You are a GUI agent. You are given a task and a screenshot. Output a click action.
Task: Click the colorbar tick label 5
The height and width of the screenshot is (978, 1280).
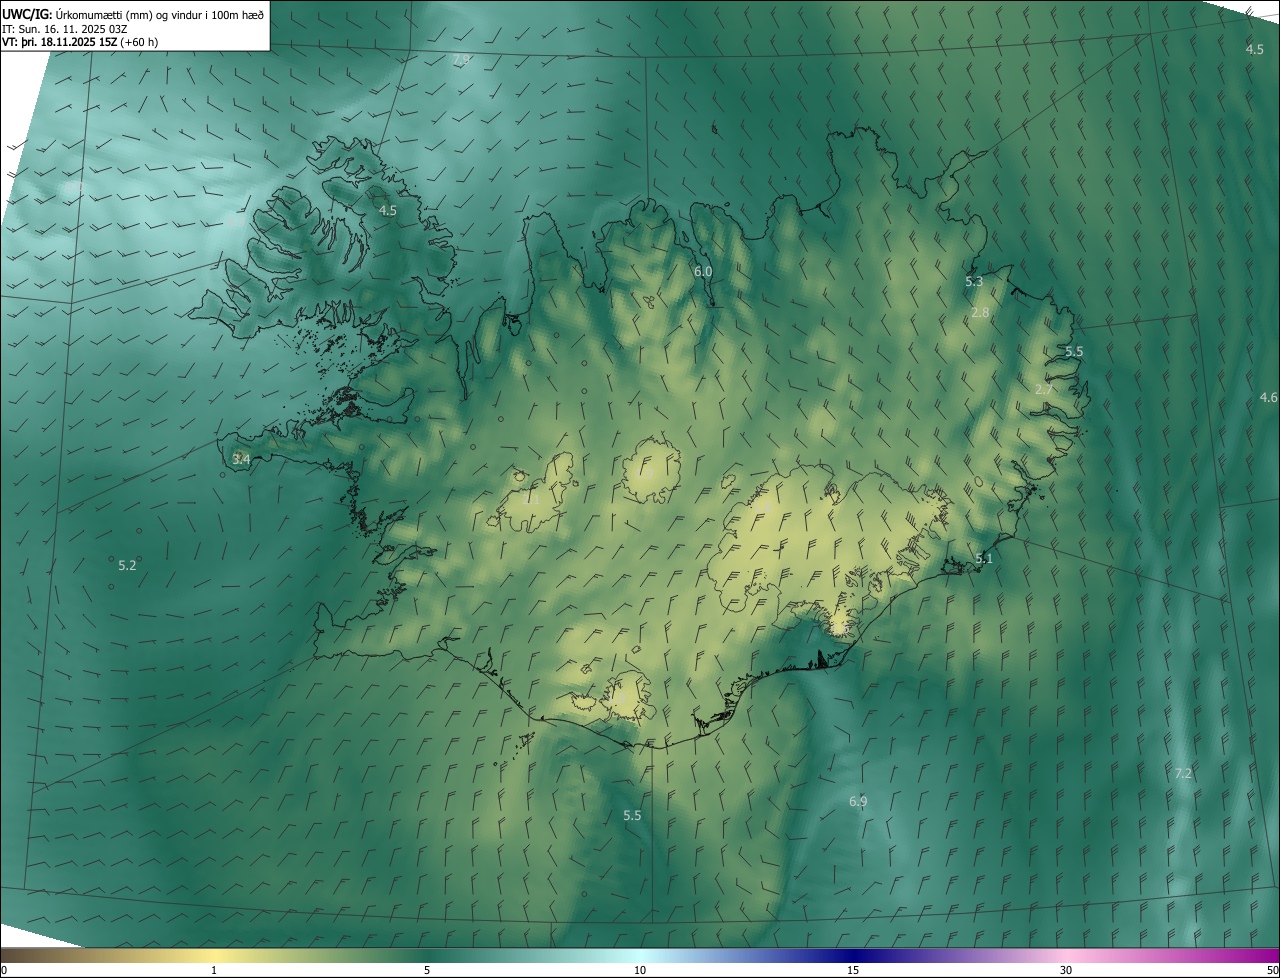(x=427, y=971)
